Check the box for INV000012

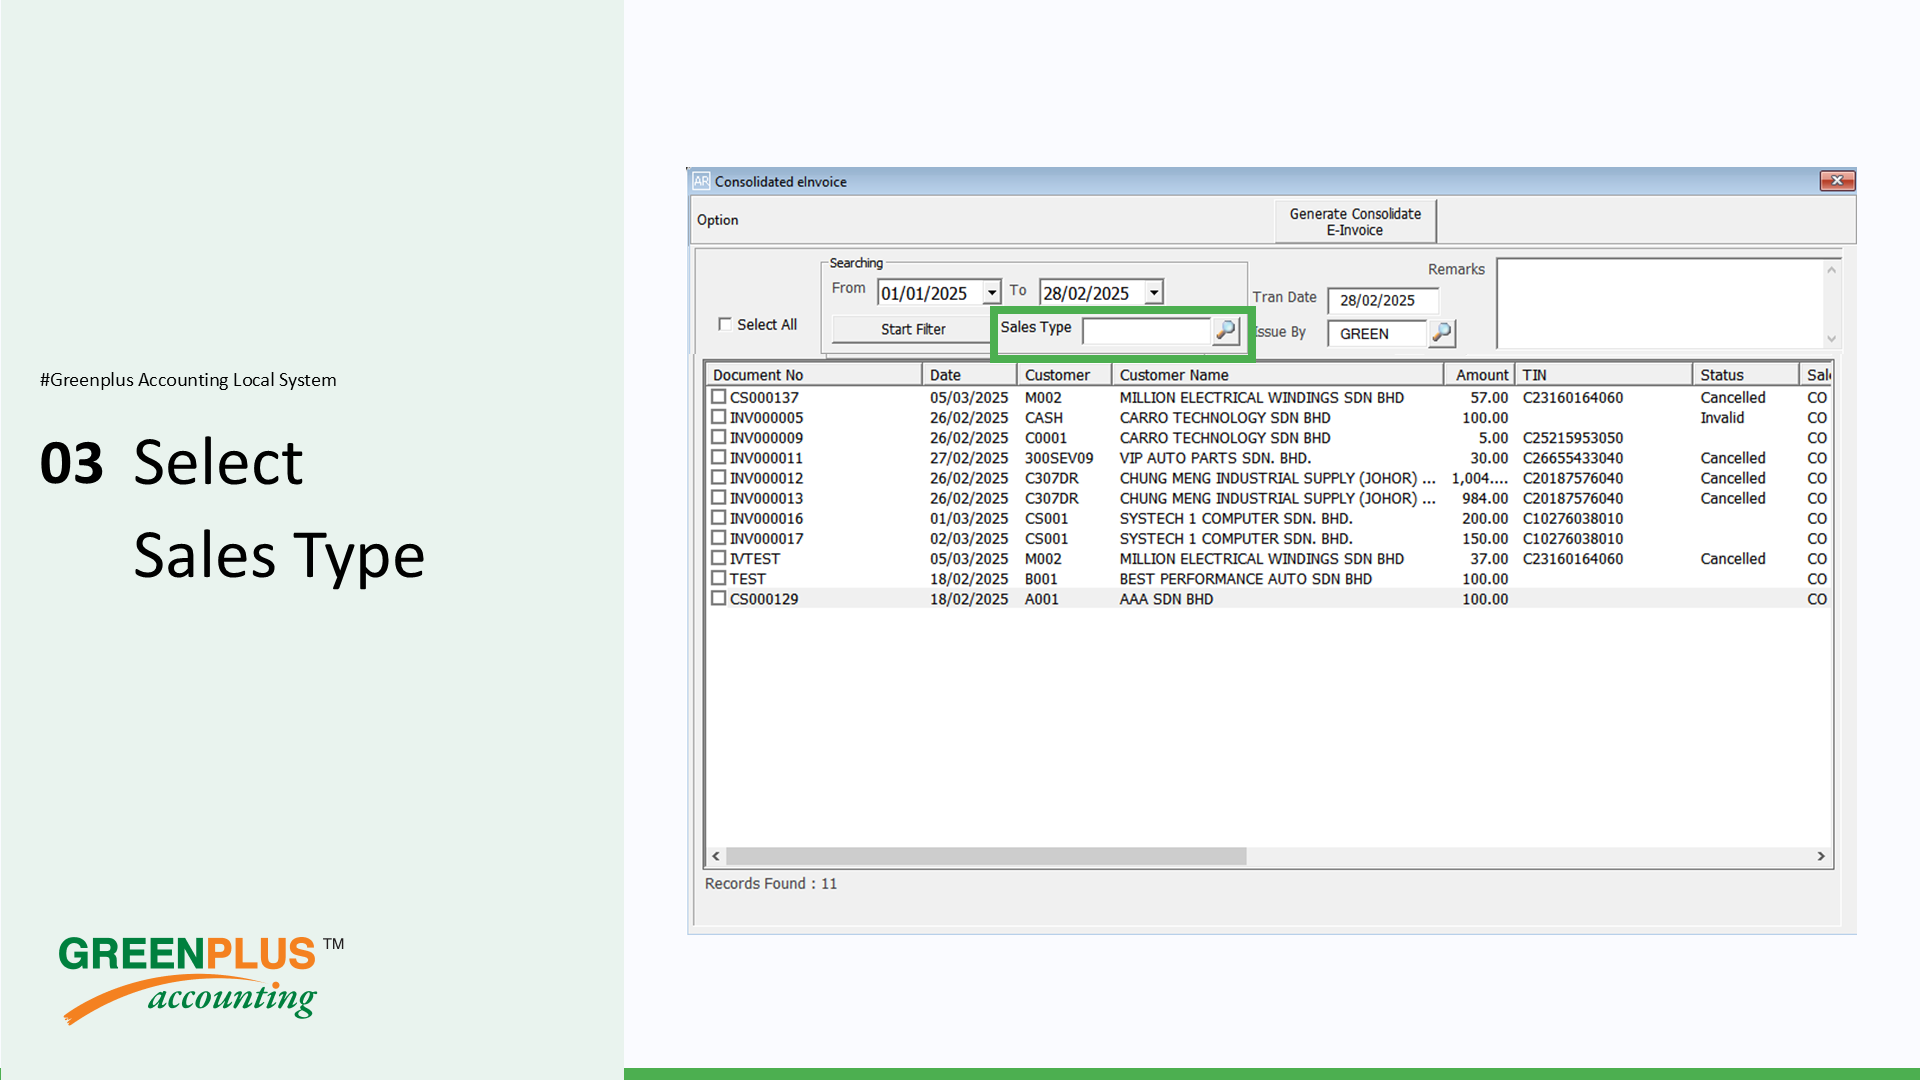[718, 477]
